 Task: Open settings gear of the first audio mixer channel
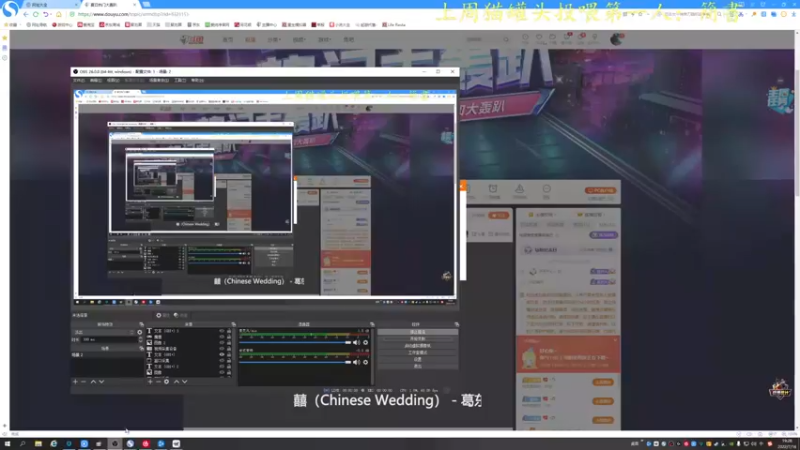click(x=365, y=342)
